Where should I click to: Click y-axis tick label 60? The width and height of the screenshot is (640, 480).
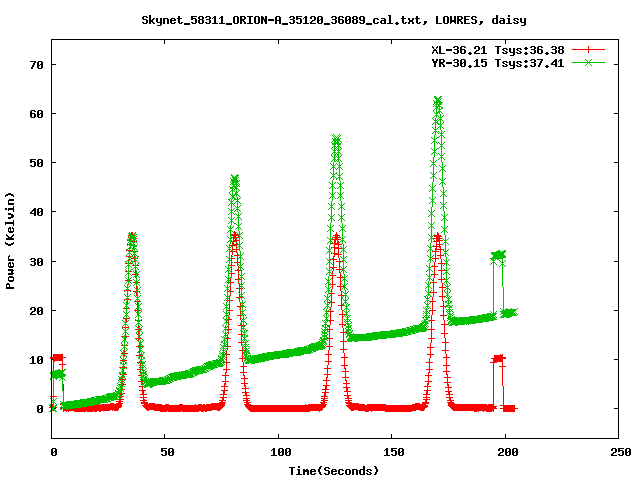pos(36,114)
